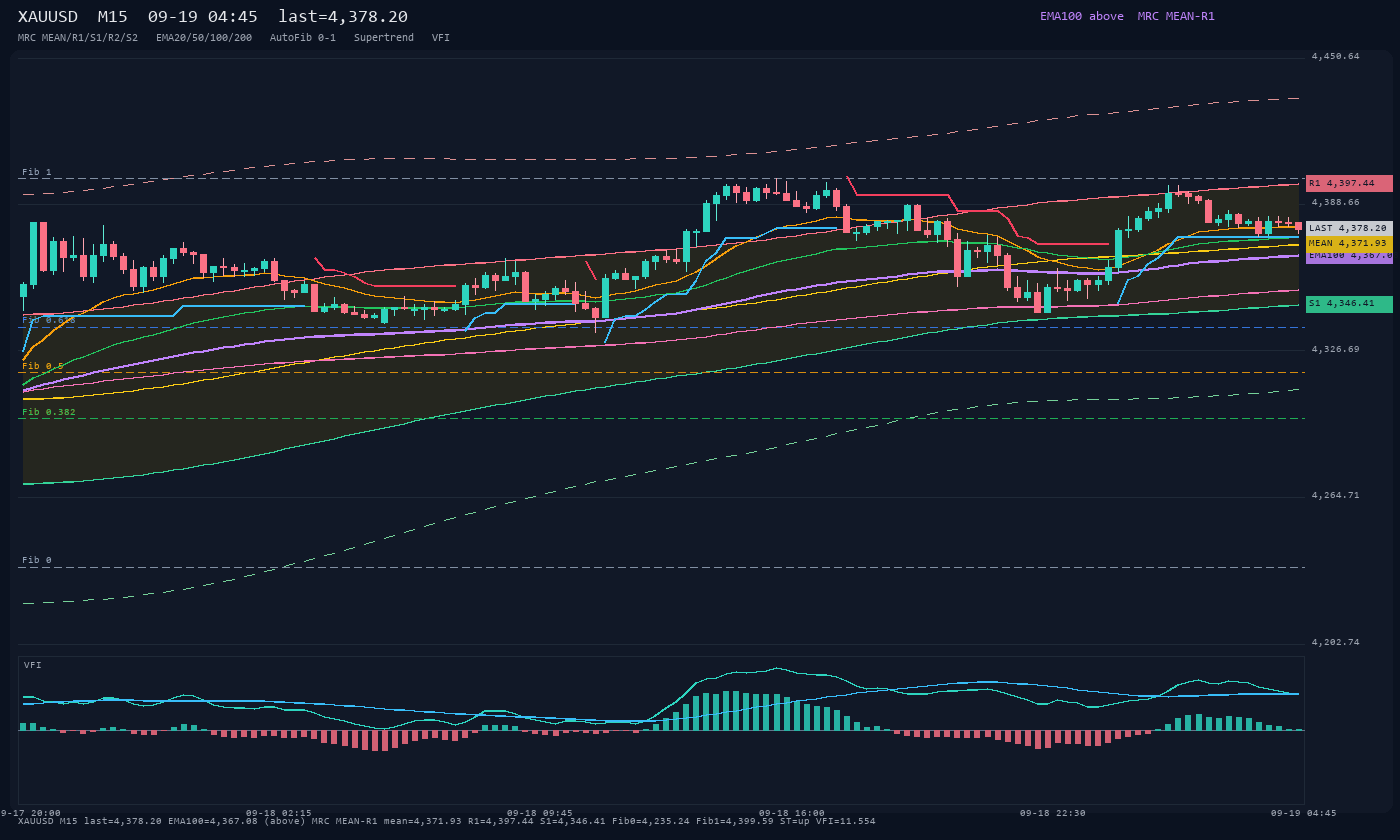Click Fib0=4,235.24 in the bottom status line

[651, 821]
